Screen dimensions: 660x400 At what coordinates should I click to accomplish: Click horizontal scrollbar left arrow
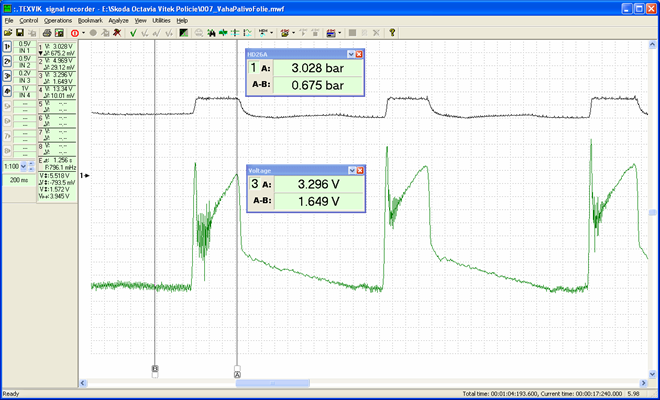[x=83, y=383]
